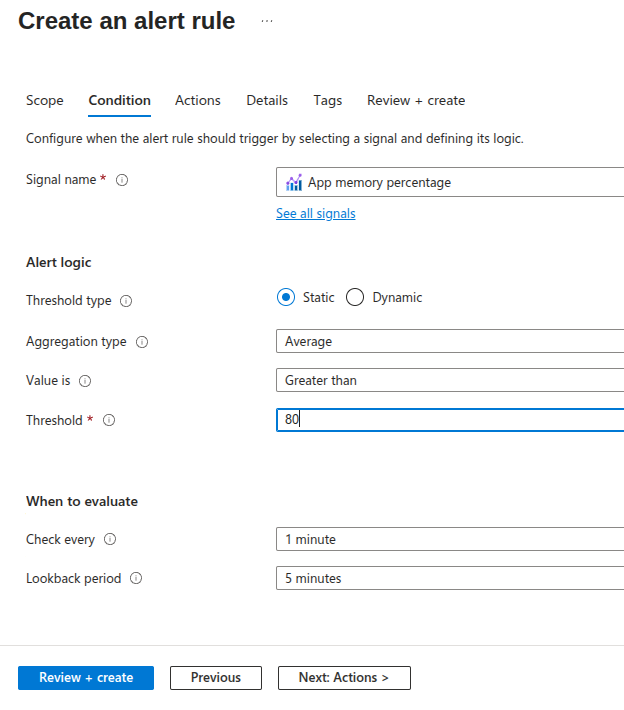624x710 pixels.
Task: Click the See all signals link
Action: tap(316, 213)
